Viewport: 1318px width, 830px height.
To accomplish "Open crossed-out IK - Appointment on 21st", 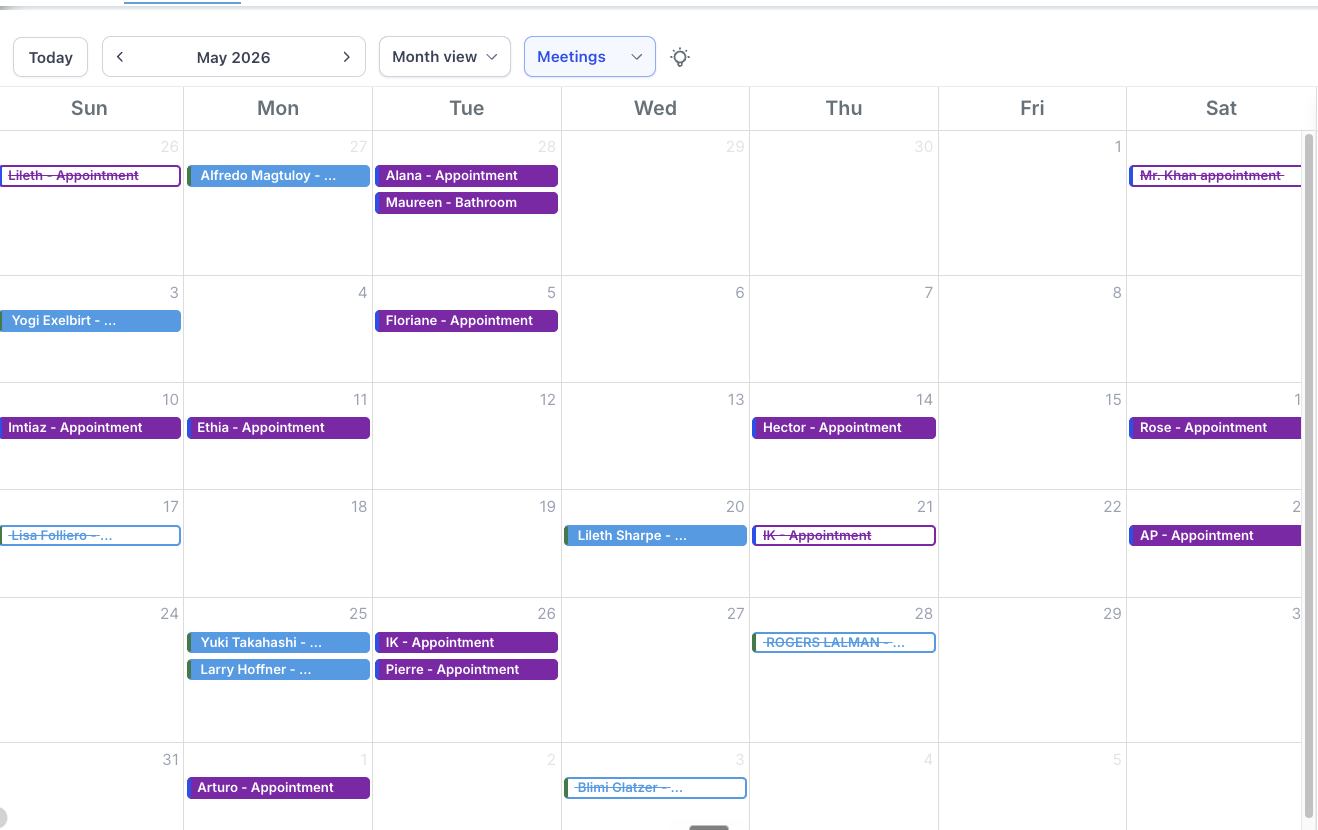I will tap(844, 536).
